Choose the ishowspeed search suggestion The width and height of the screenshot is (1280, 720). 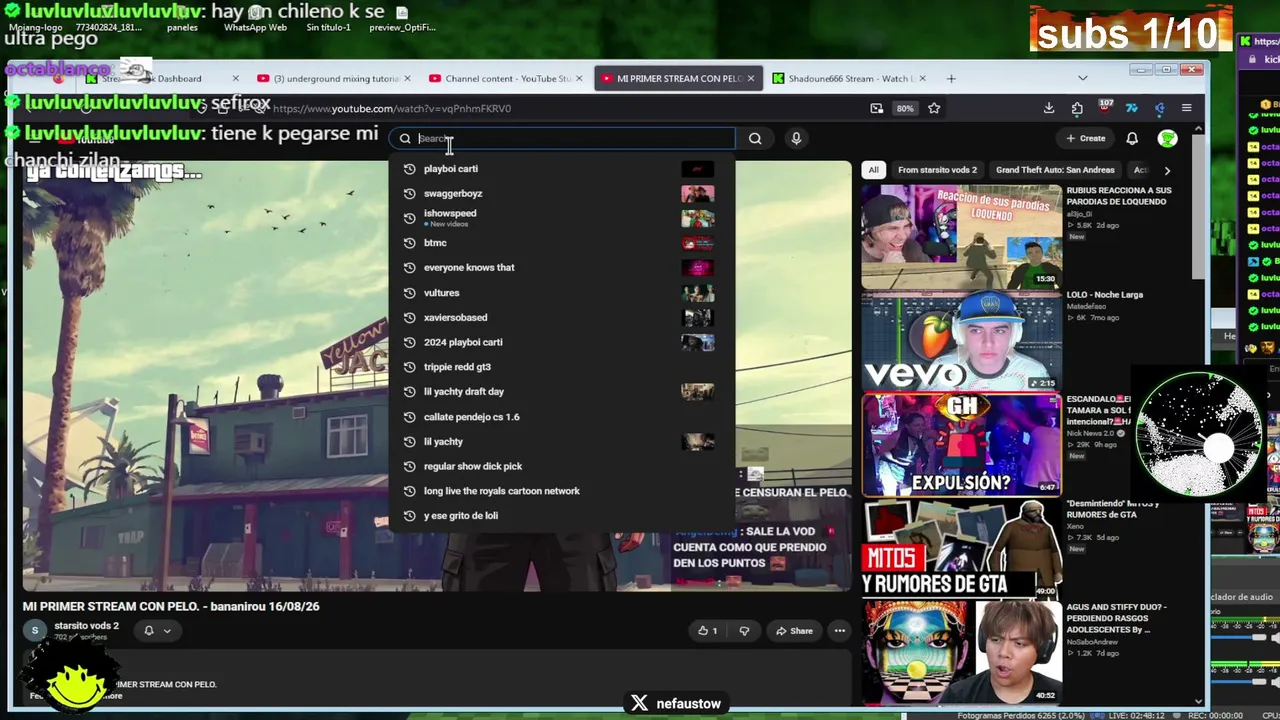562,218
